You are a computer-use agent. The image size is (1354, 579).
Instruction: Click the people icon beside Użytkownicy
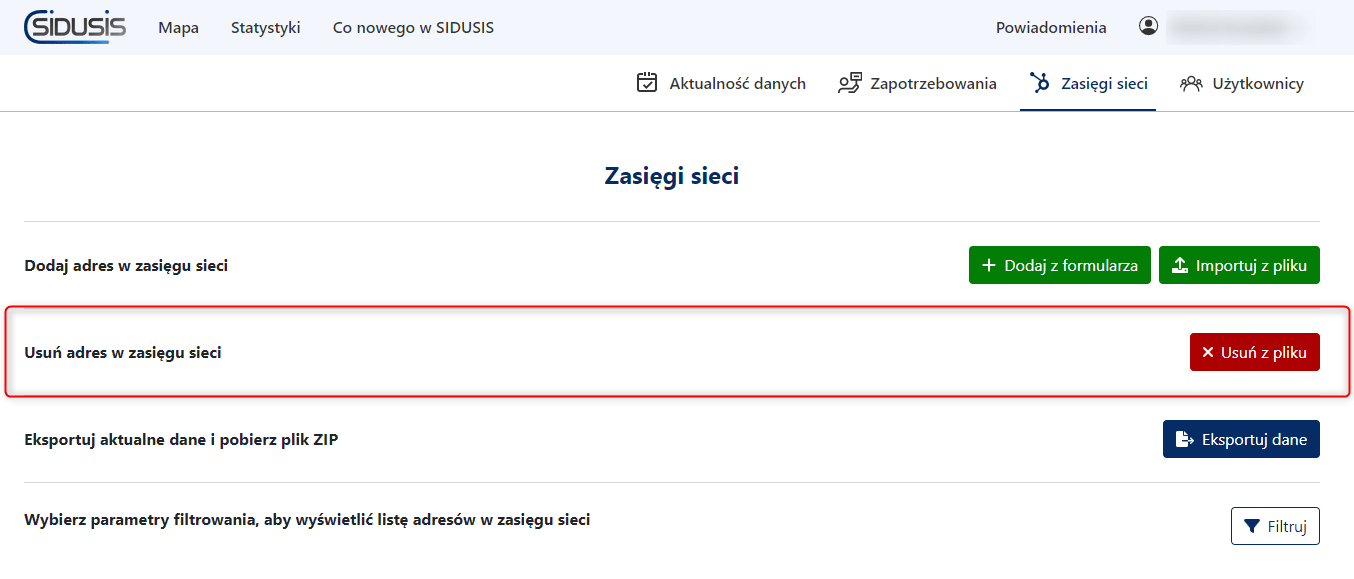tap(1191, 84)
